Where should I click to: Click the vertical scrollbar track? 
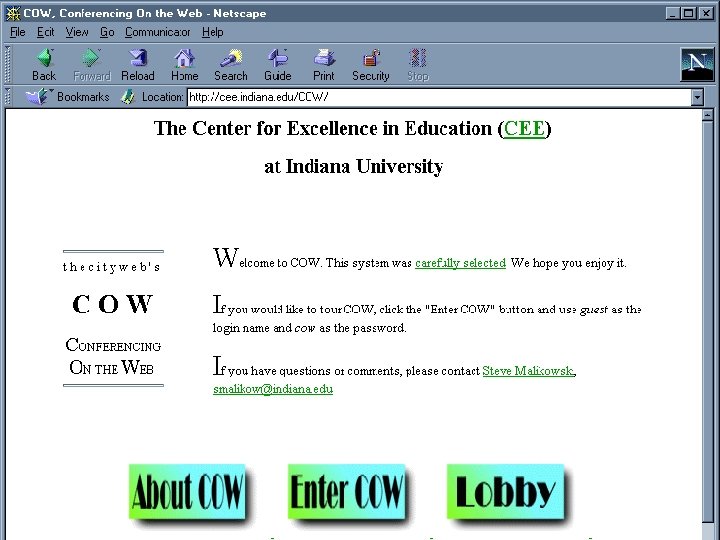tap(708, 321)
